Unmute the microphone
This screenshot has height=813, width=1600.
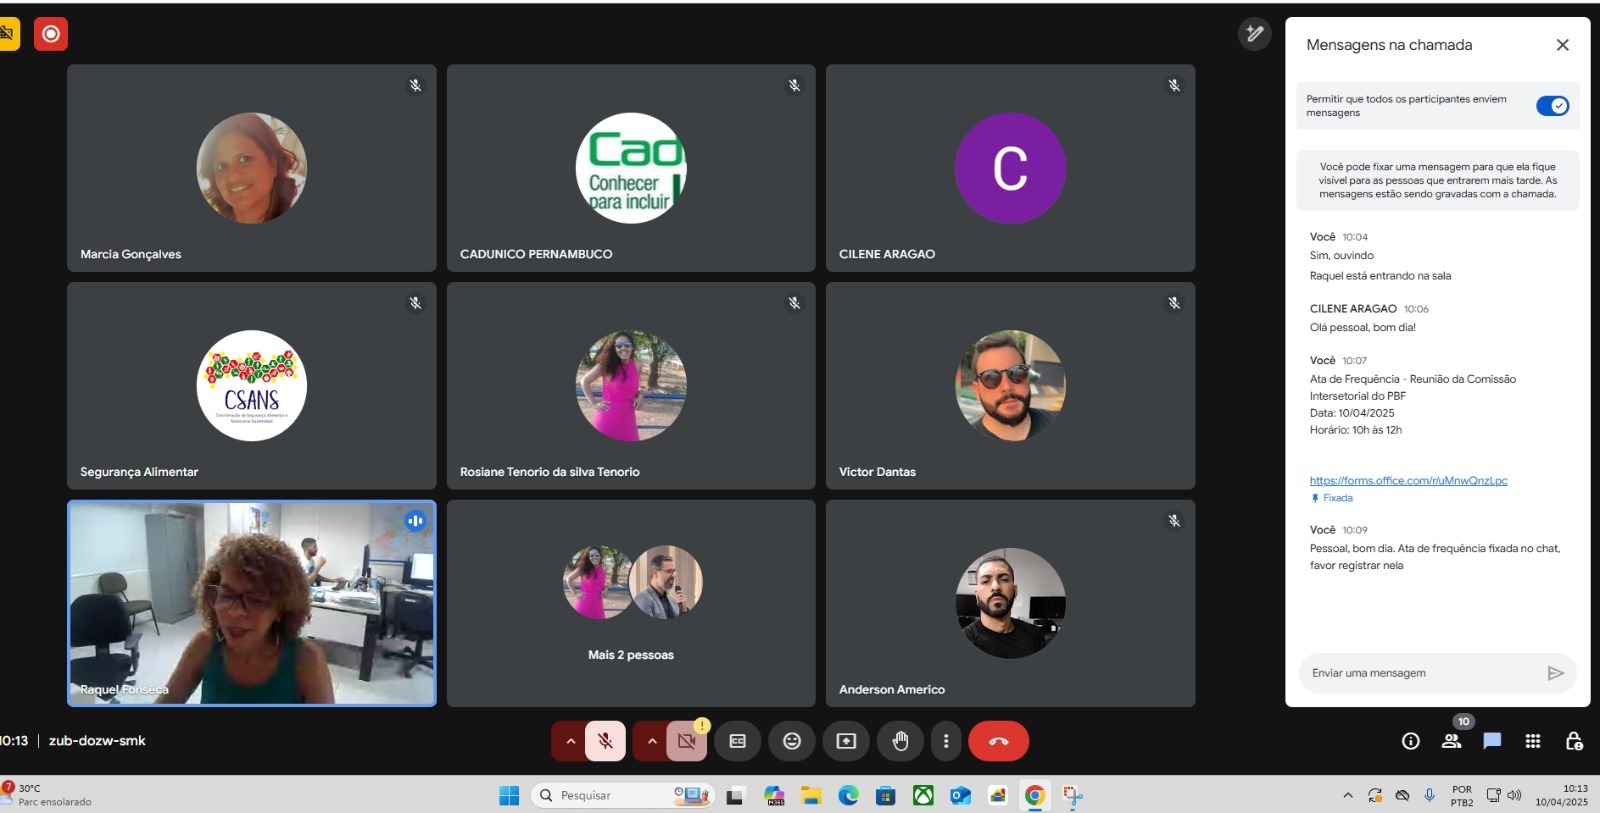point(605,741)
